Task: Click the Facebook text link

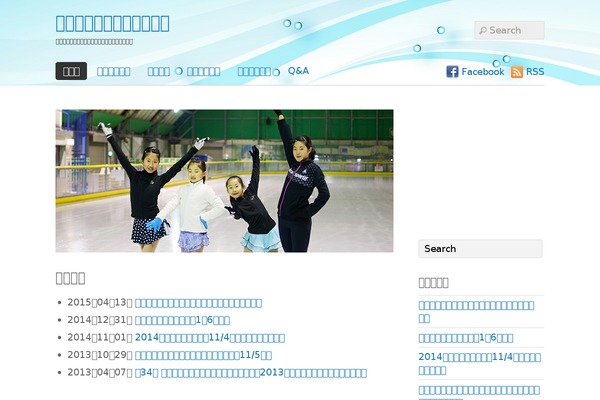Action: pos(483,72)
